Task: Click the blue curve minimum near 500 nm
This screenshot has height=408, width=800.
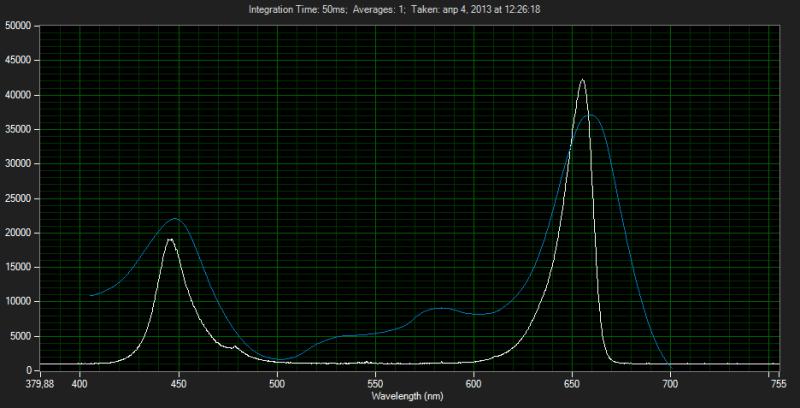Action: click(280, 359)
